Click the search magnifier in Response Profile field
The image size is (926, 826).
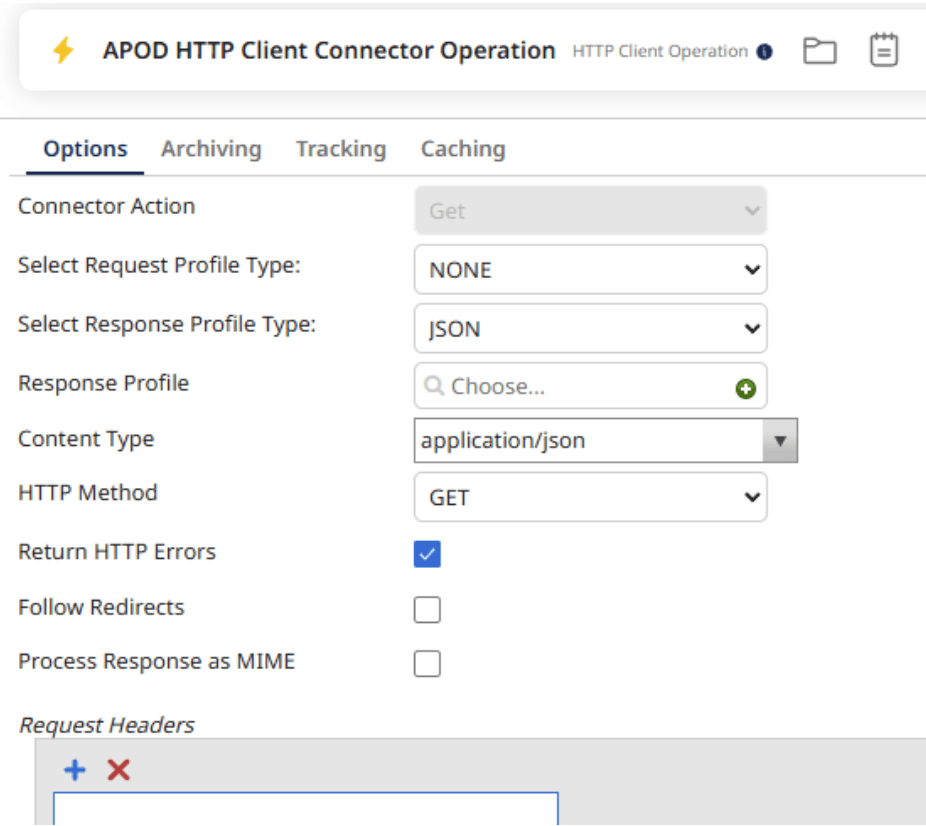pos(434,386)
